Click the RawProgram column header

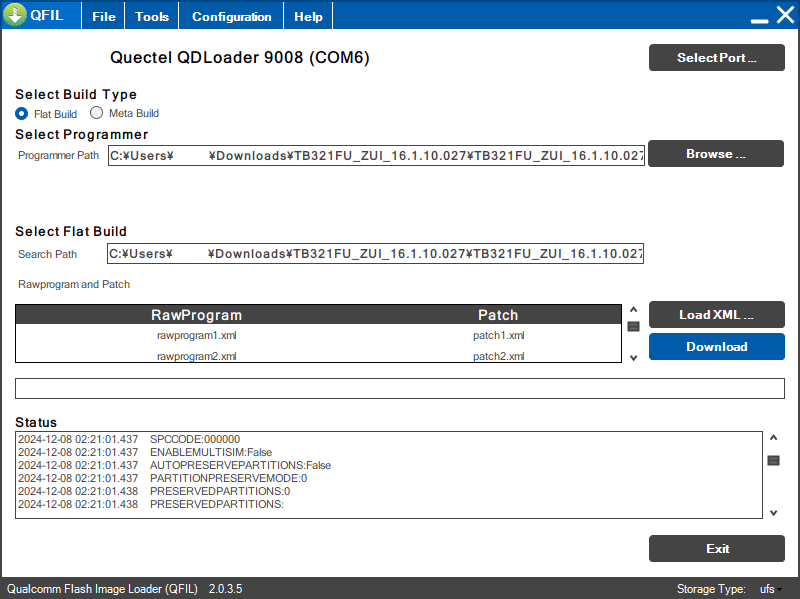point(196,315)
